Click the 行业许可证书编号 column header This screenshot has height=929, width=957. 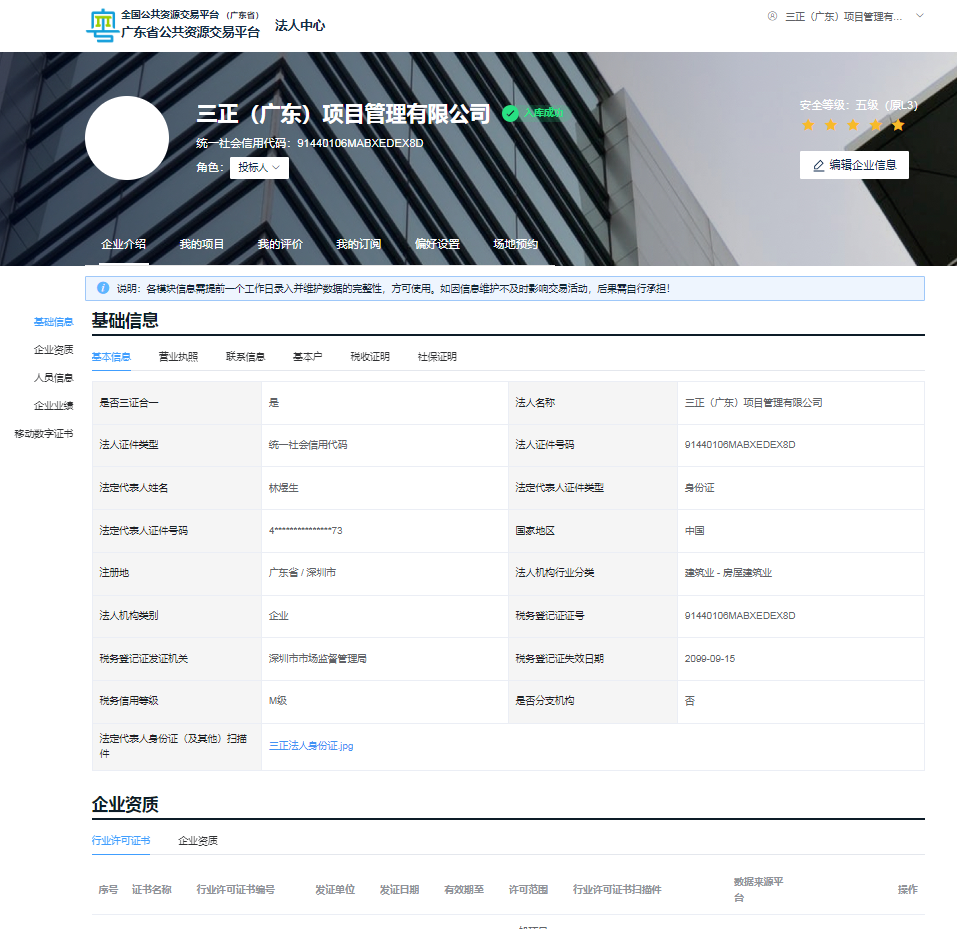236,889
